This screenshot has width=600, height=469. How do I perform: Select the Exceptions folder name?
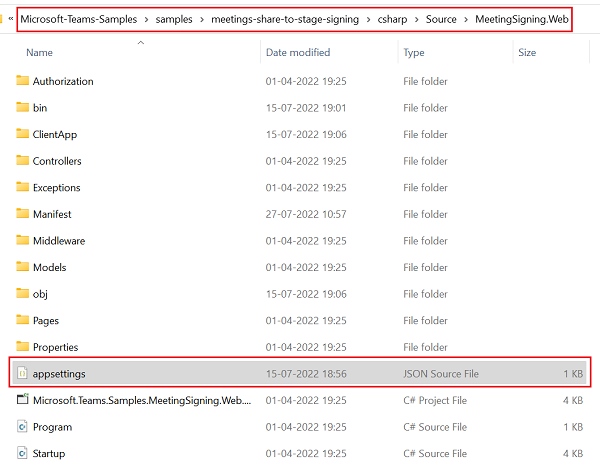(x=57, y=187)
